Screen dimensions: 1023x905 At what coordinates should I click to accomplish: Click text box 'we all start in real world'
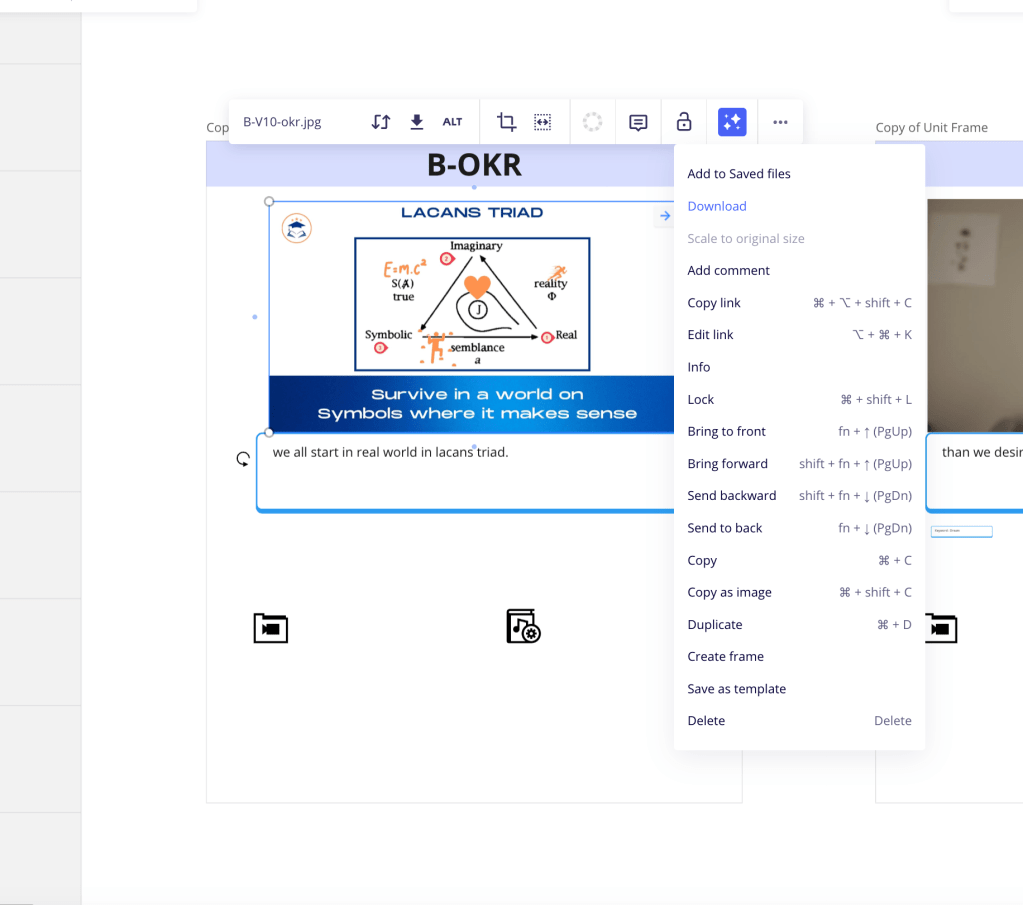[x=466, y=472]
